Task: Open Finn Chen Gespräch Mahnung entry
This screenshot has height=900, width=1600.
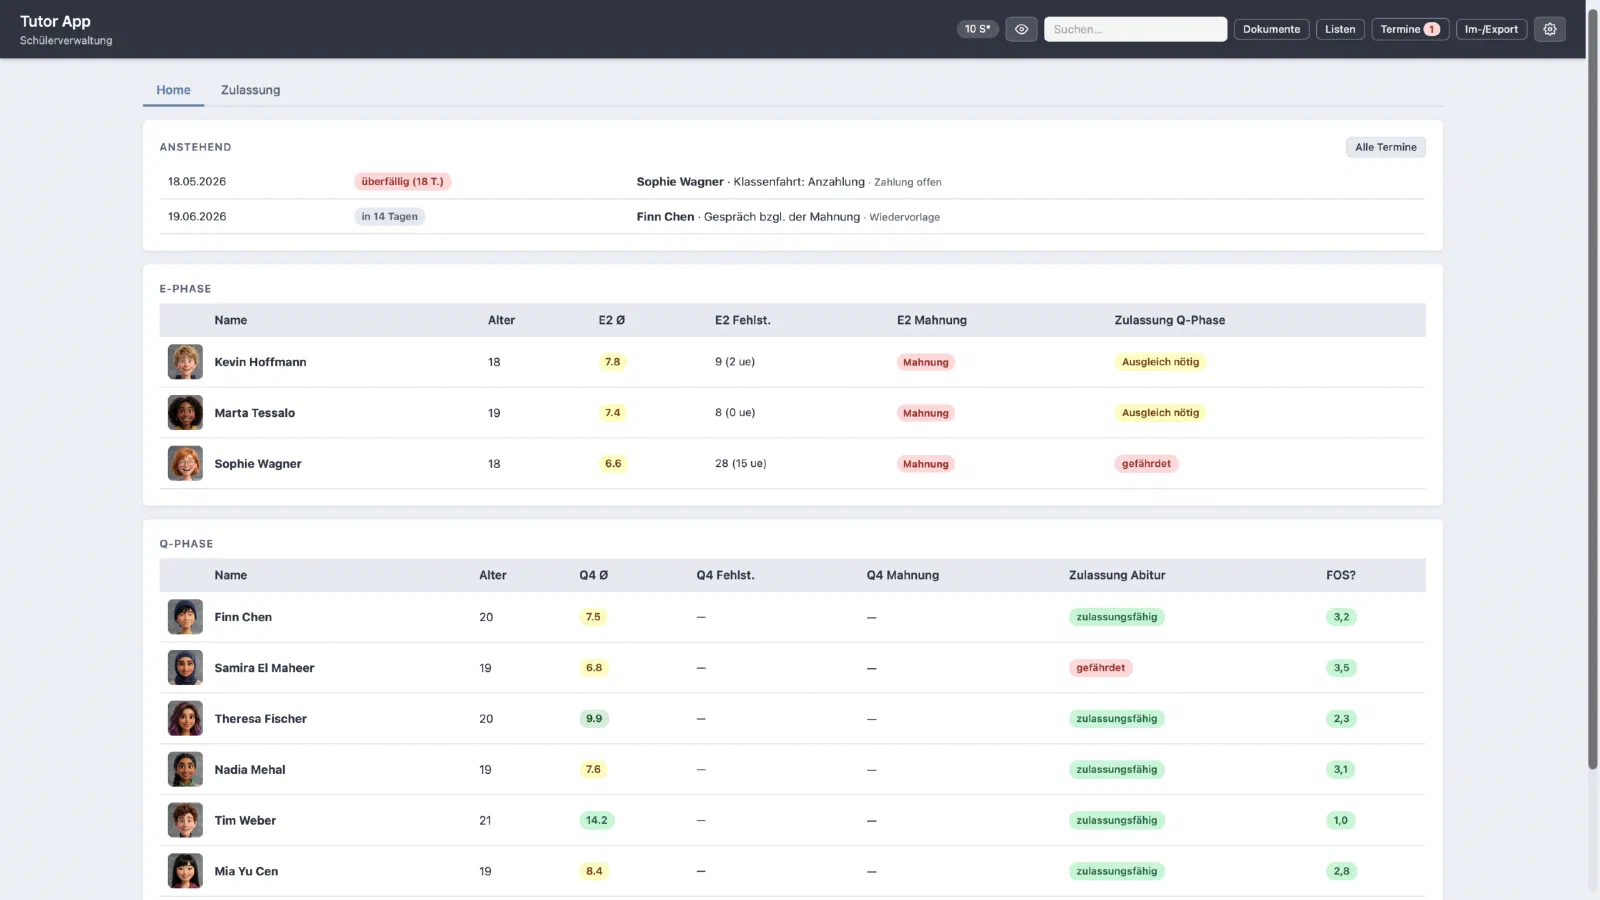Action: [788, 217]
